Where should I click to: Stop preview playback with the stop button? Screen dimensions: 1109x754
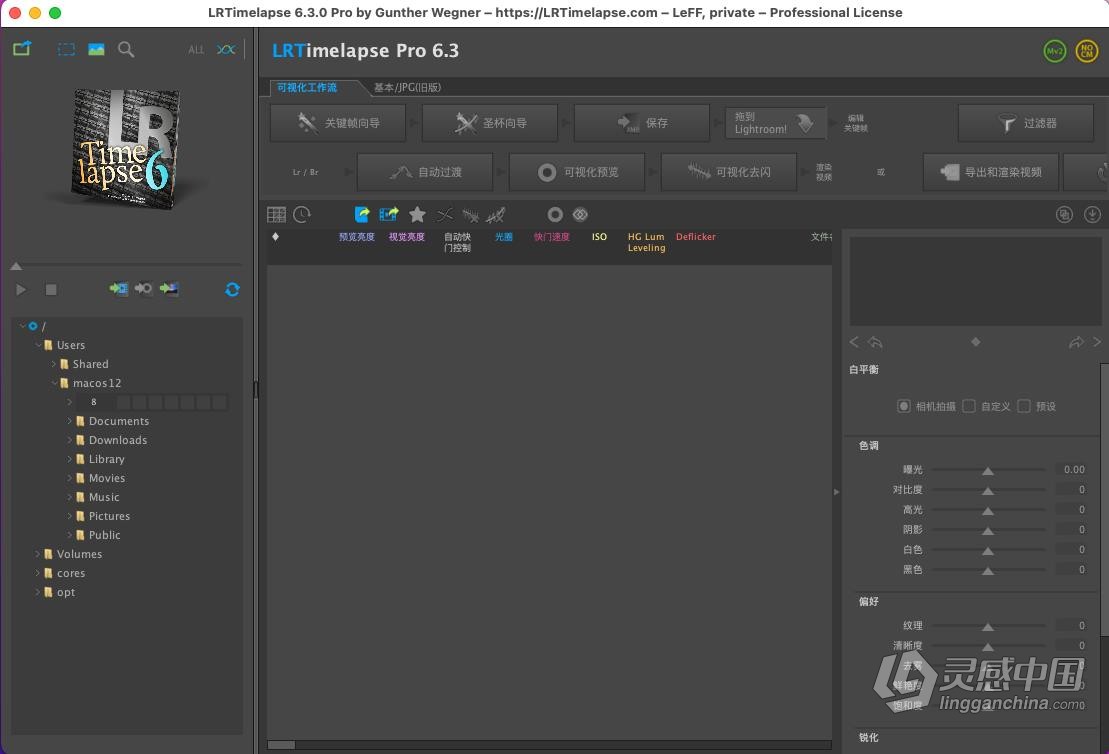pos(51,289)
